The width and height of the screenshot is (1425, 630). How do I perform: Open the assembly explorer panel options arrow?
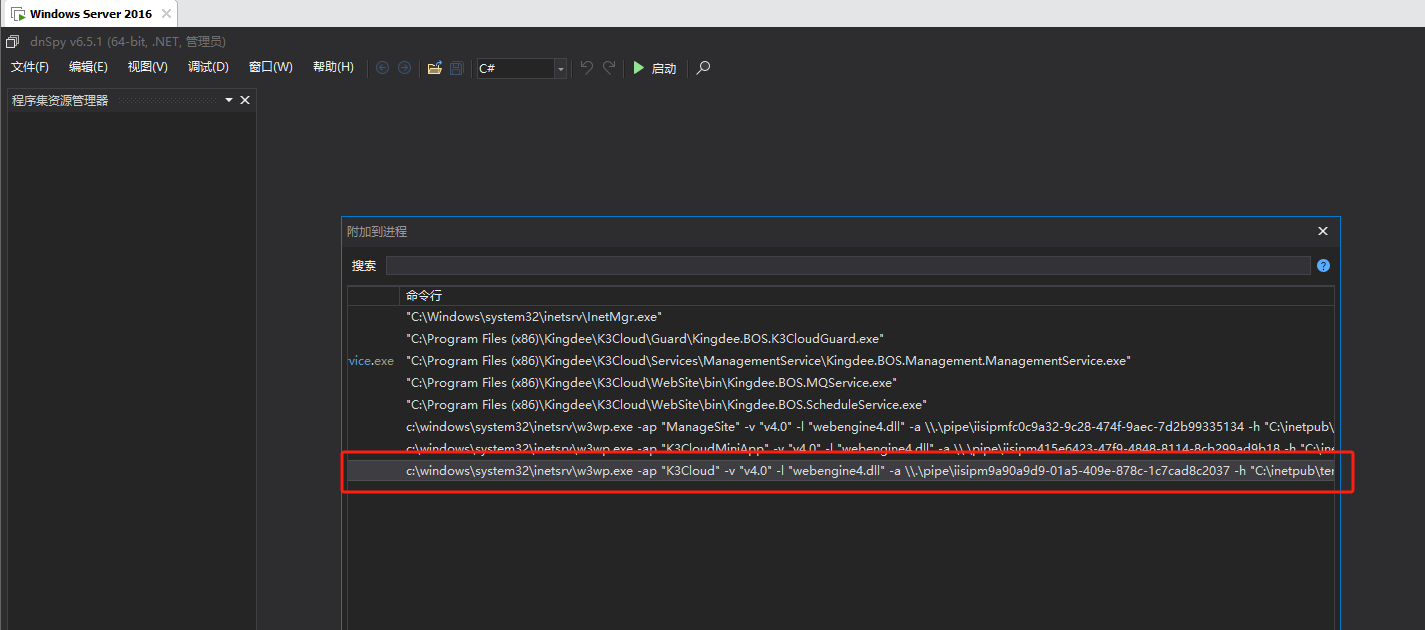pos(229,100)
